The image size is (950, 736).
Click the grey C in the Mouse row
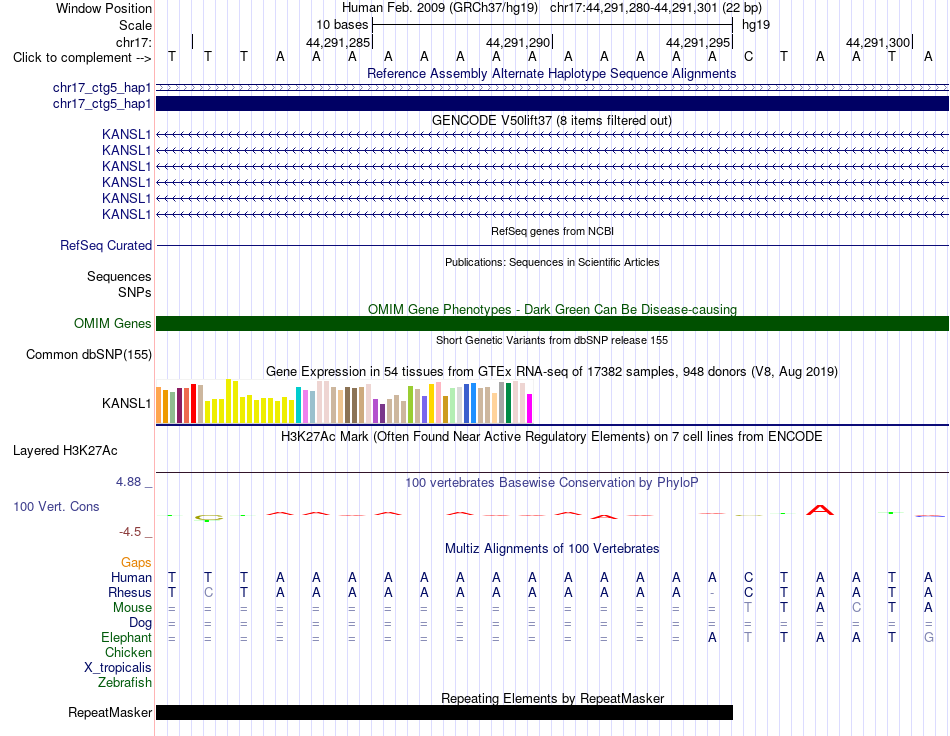pos(856,608)
